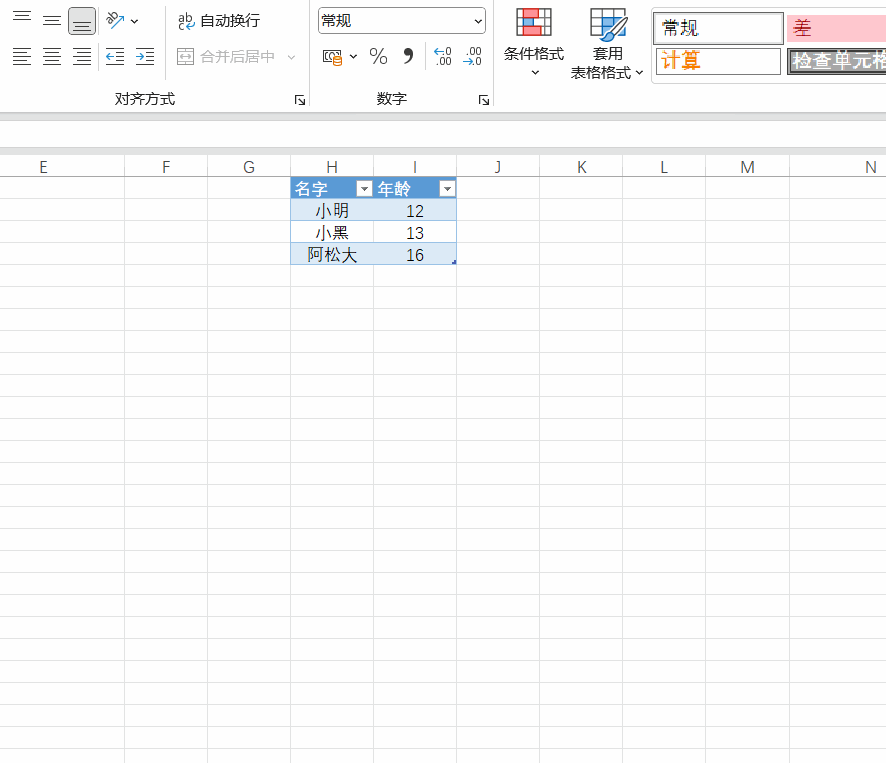Viewport: 886px width, 763px height.
Task: Expand the 常规 number format combo box
Action: 477,21
